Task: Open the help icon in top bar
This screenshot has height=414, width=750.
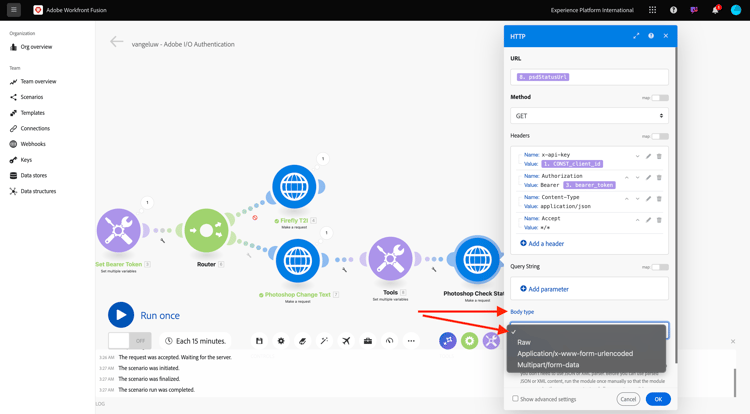Action: pos(673,10)
